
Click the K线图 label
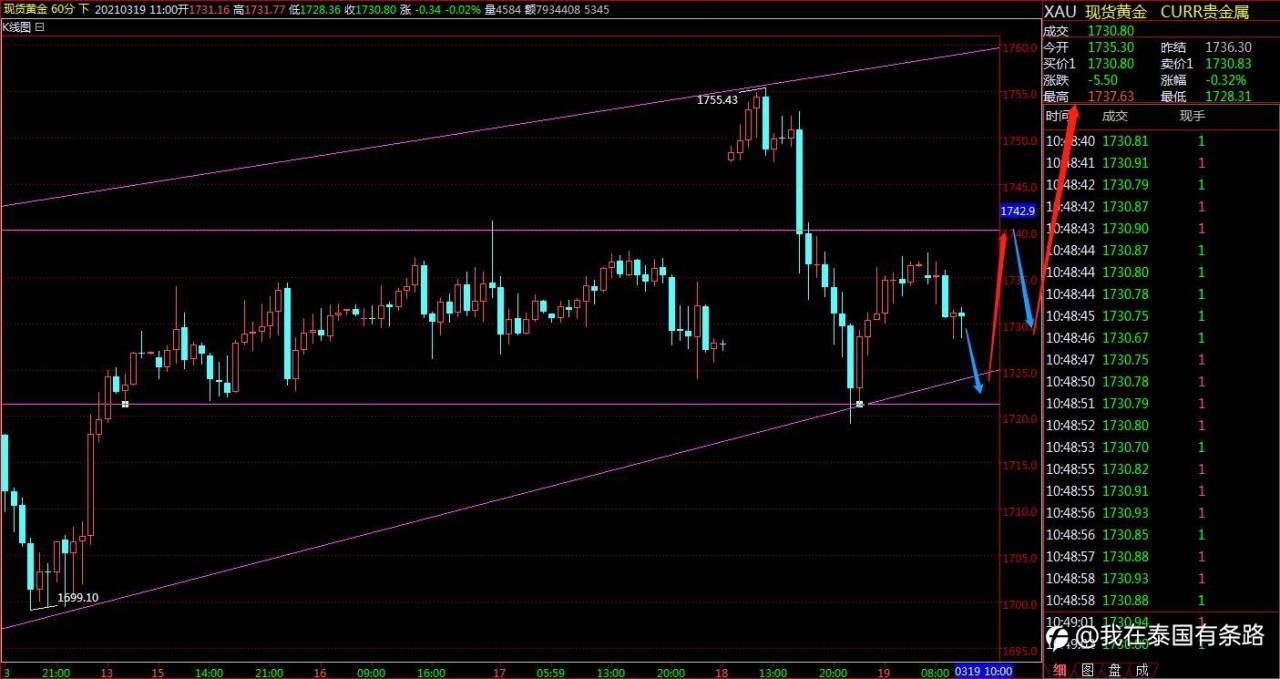point(17,28)
